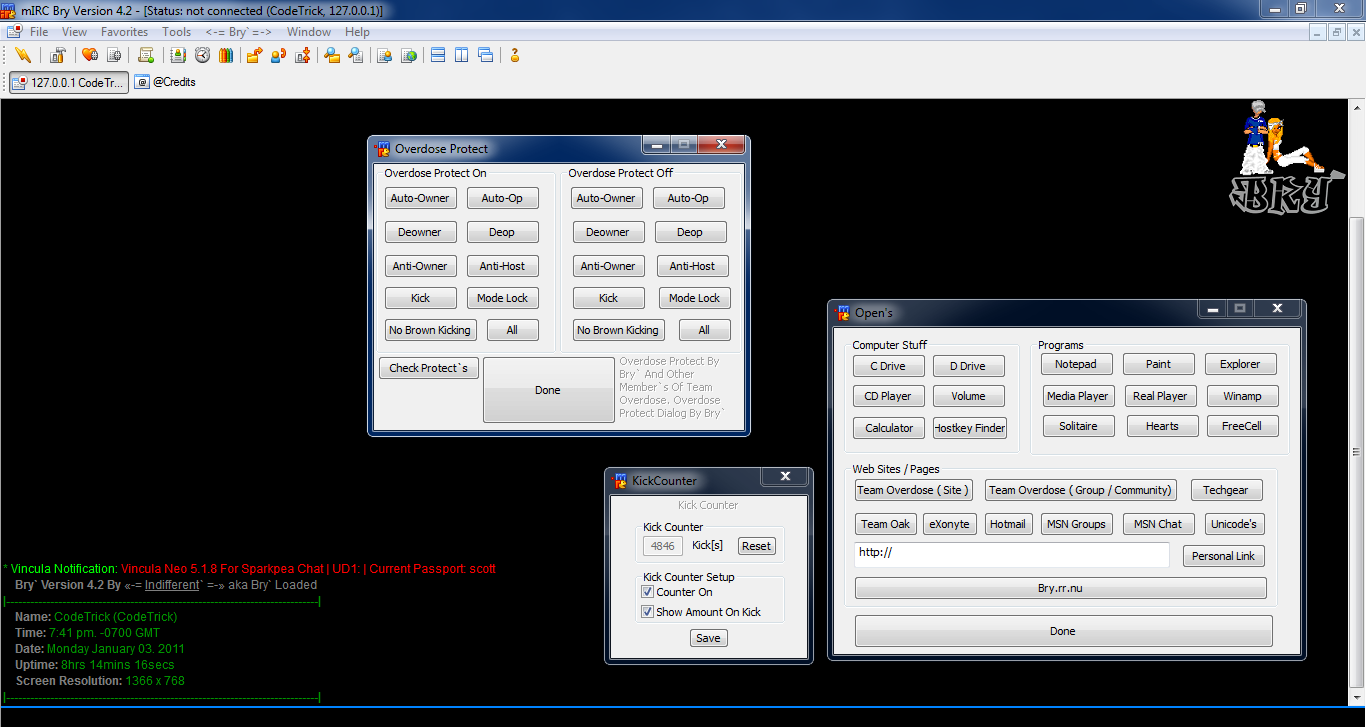Viewport: 1366px width, 727px height.
Task: Open mIRC Options from the toolbar icon
Action: pos(57,55)
